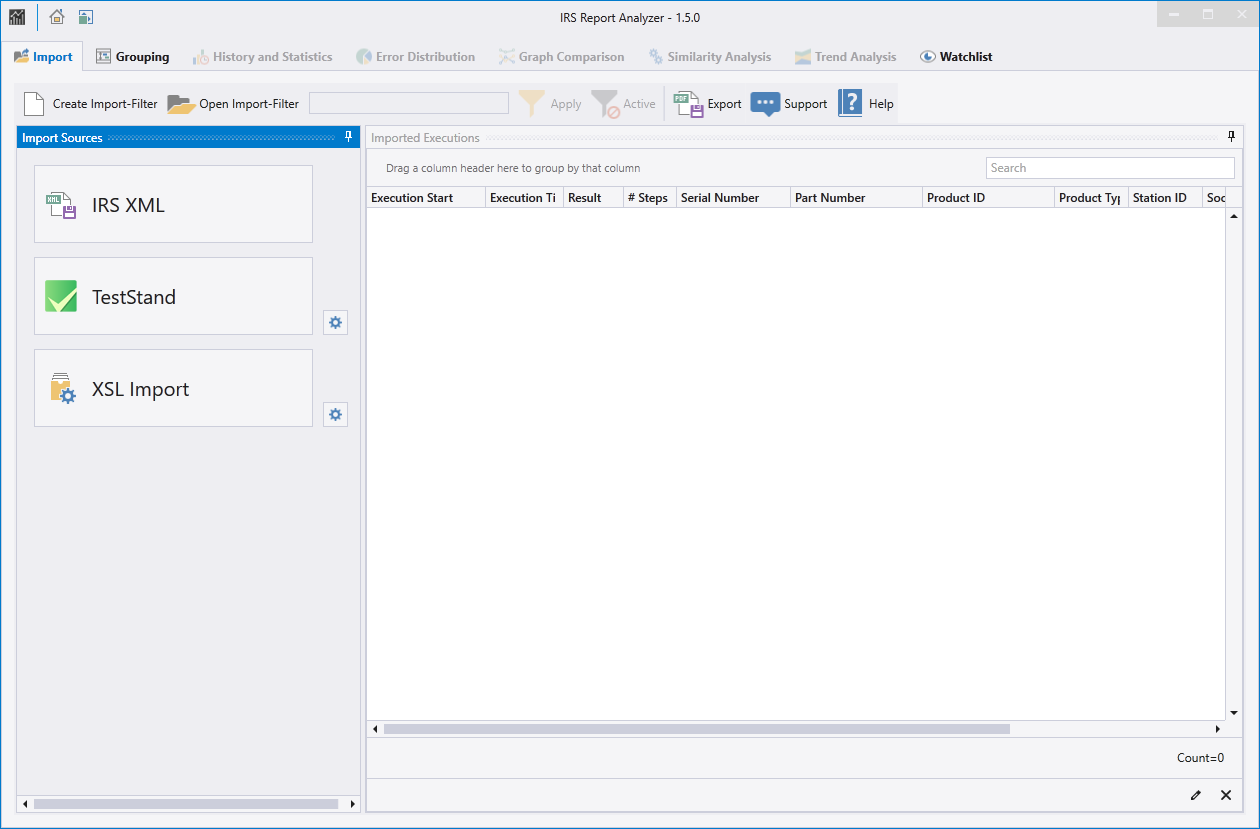Click right arrow of Import Sources scrollbar
This screenshot has height=829, width=1260.
tap(352, 804)
